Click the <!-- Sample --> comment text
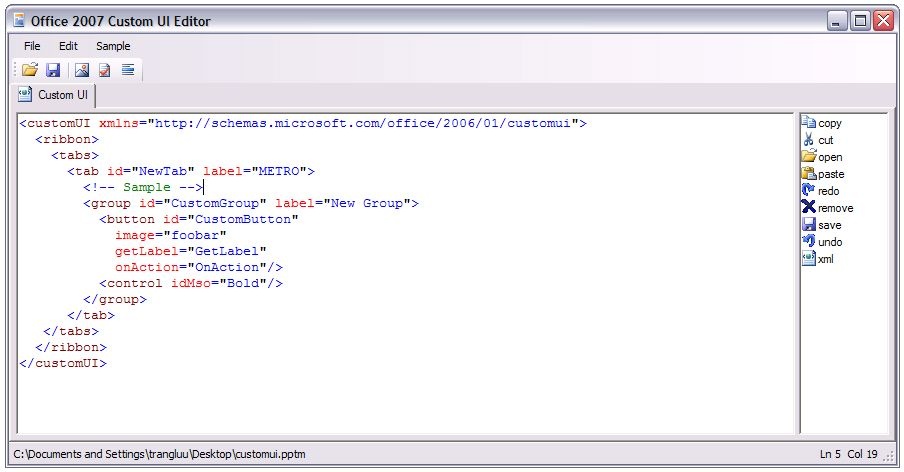Screen dimensions: 904x472 coord(143,187)
